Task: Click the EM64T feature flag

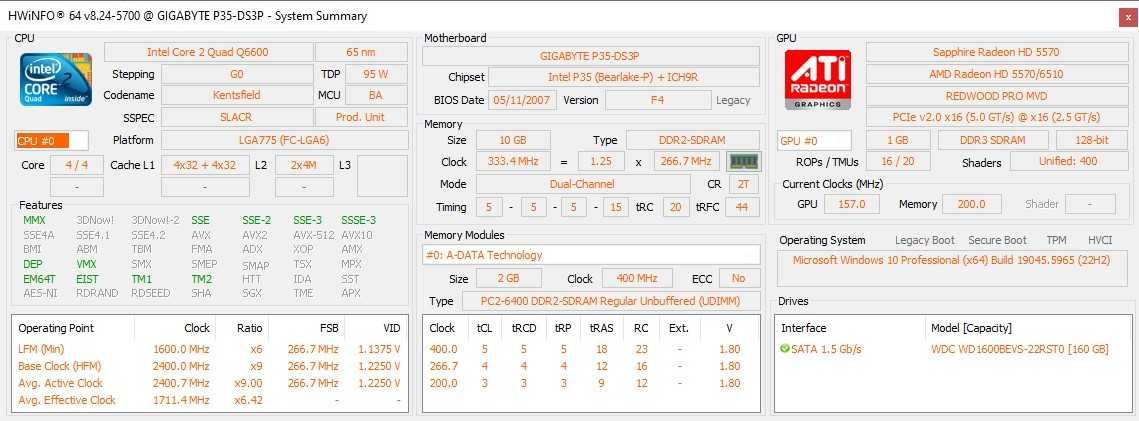Action: pyautogui.click(x=40, y=279)
